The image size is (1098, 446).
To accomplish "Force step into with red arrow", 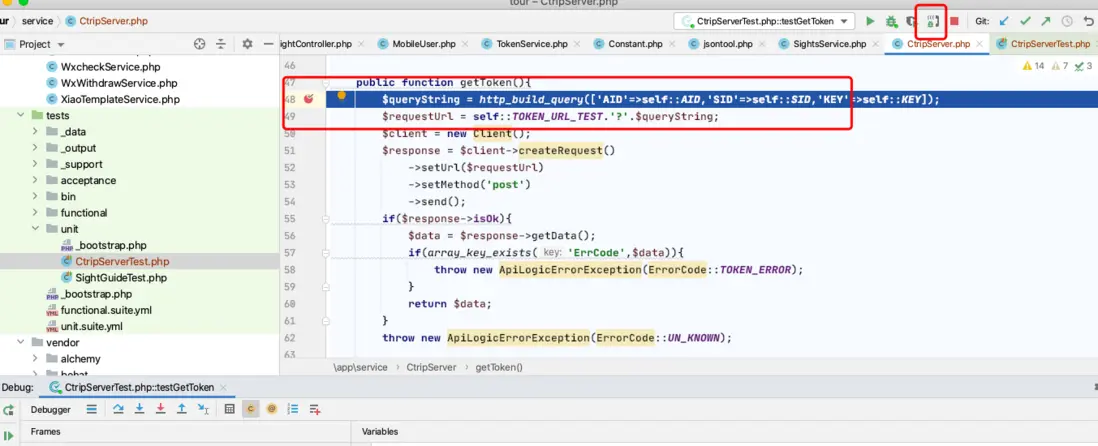I will 160,410.
